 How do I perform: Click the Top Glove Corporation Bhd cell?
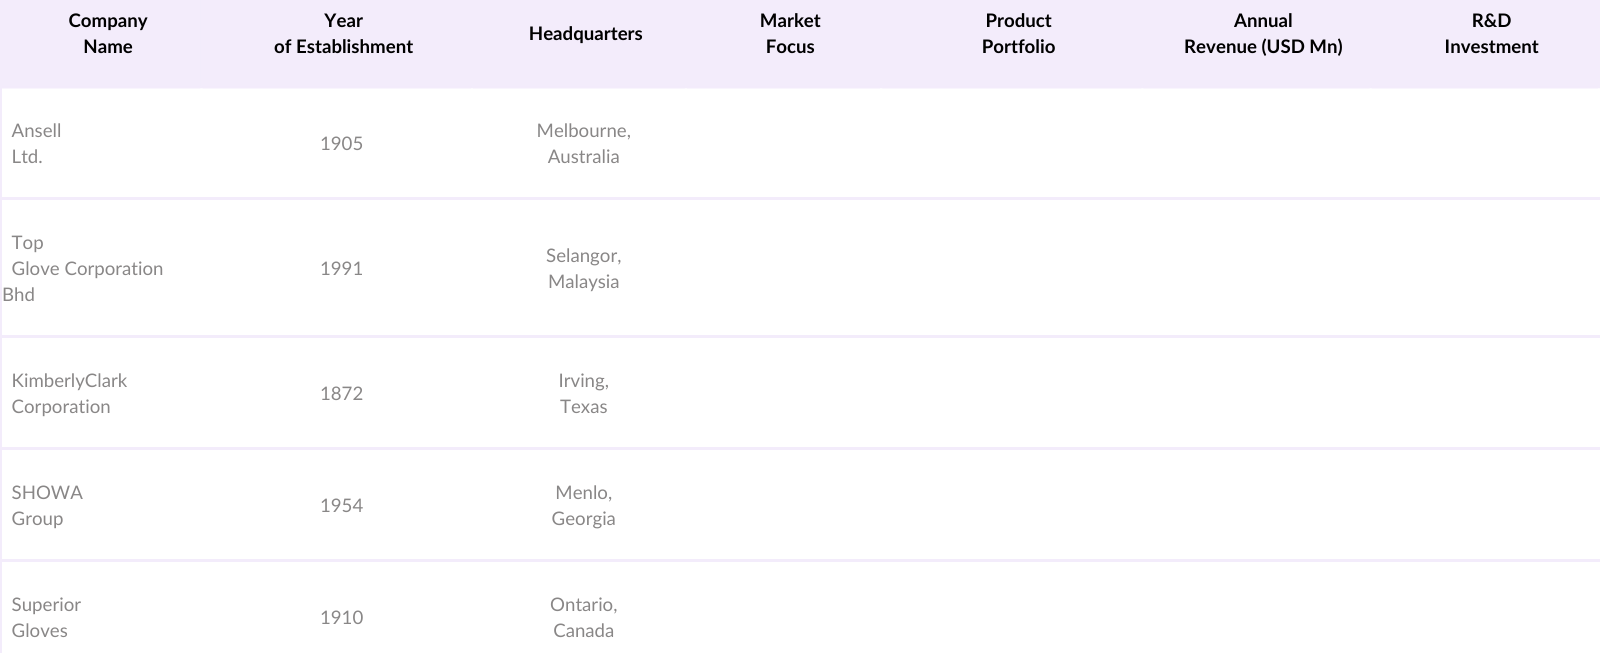(x=86, y=269)
